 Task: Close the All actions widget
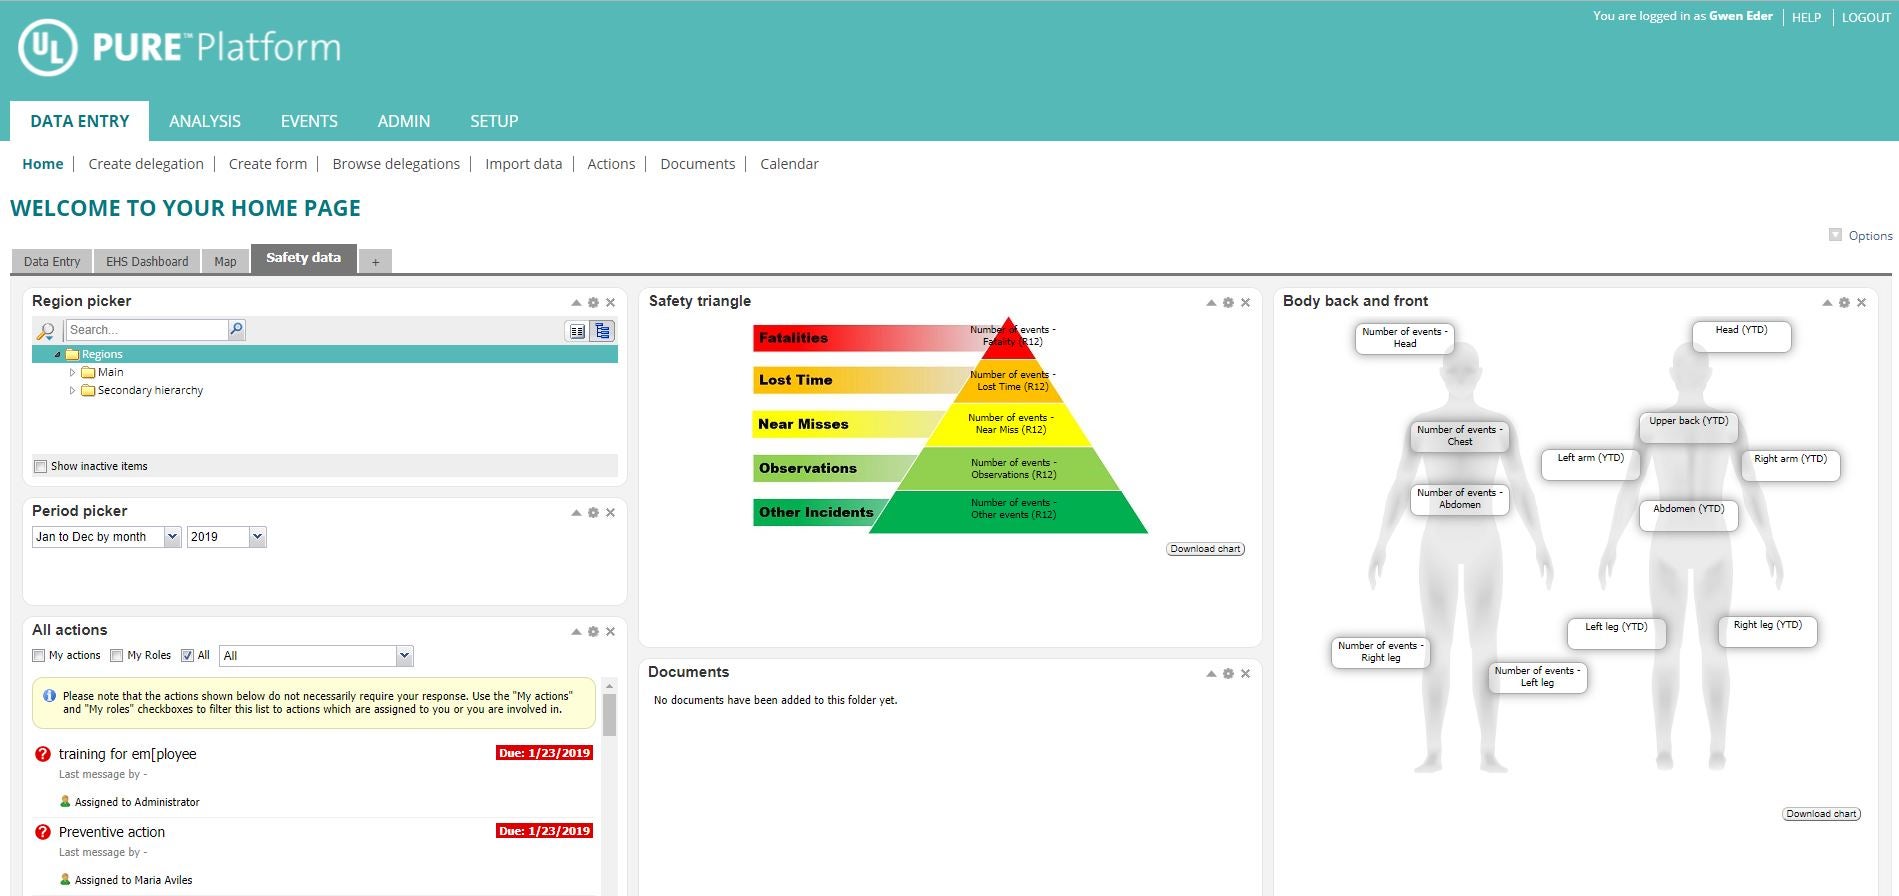pyautogui.click(x=610, y=632)
